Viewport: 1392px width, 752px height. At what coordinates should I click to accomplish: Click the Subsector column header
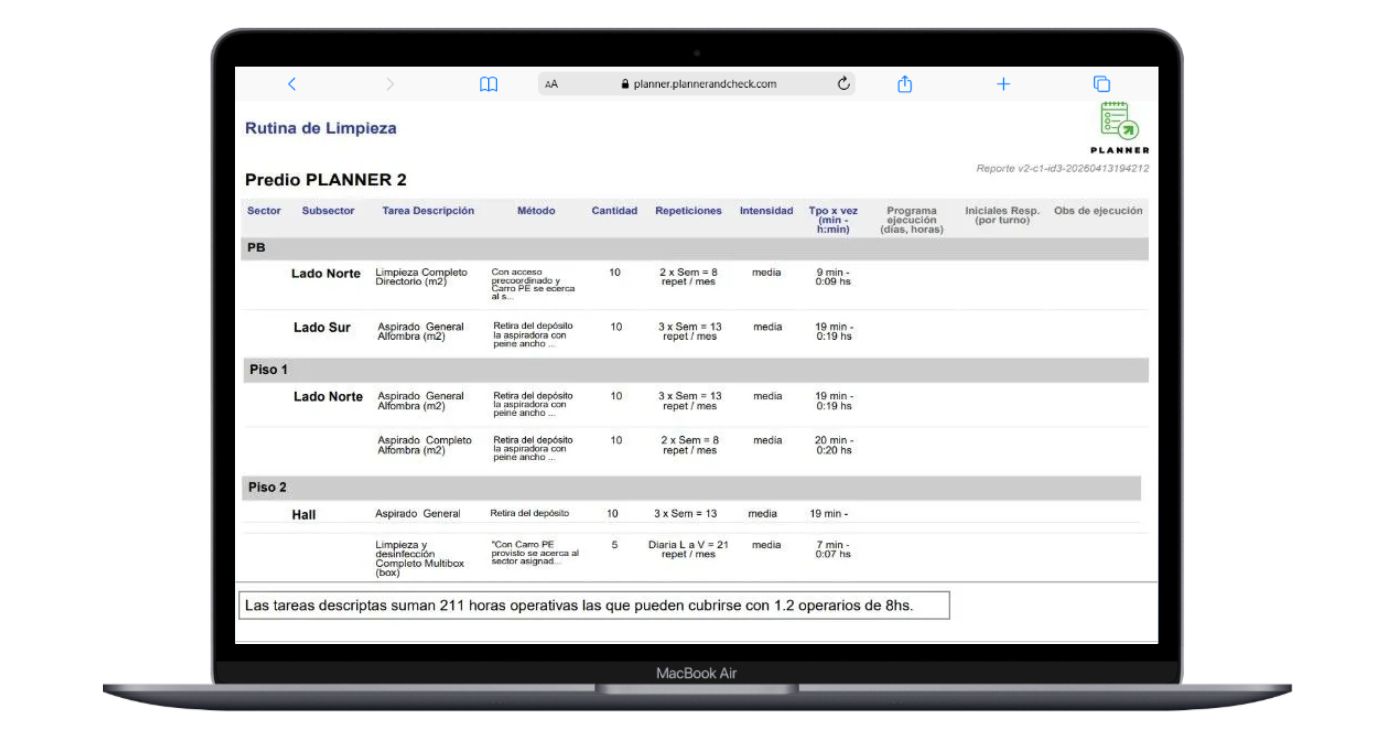coord(328,211)
